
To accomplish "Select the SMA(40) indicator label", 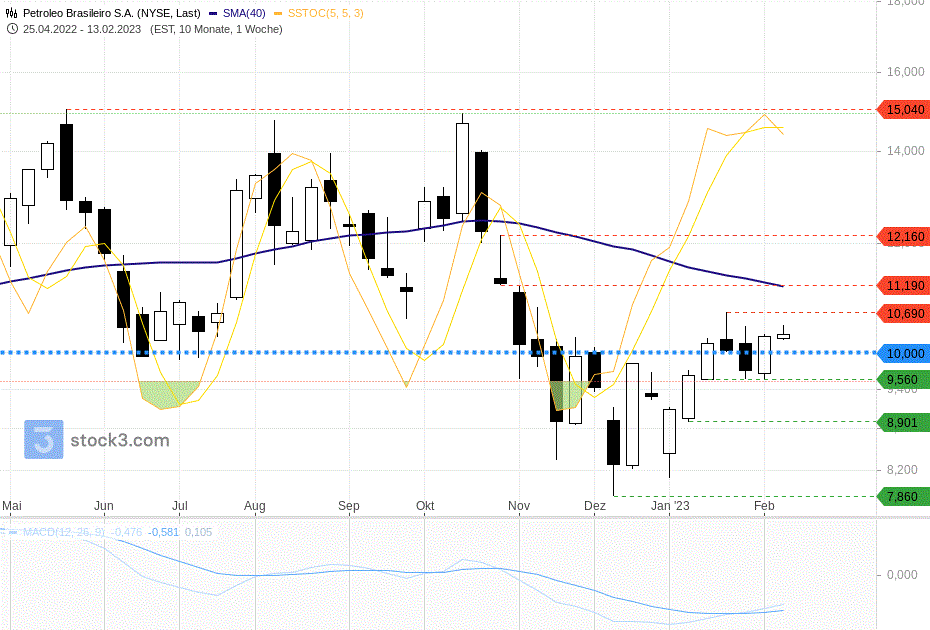I will coord(244,13).
